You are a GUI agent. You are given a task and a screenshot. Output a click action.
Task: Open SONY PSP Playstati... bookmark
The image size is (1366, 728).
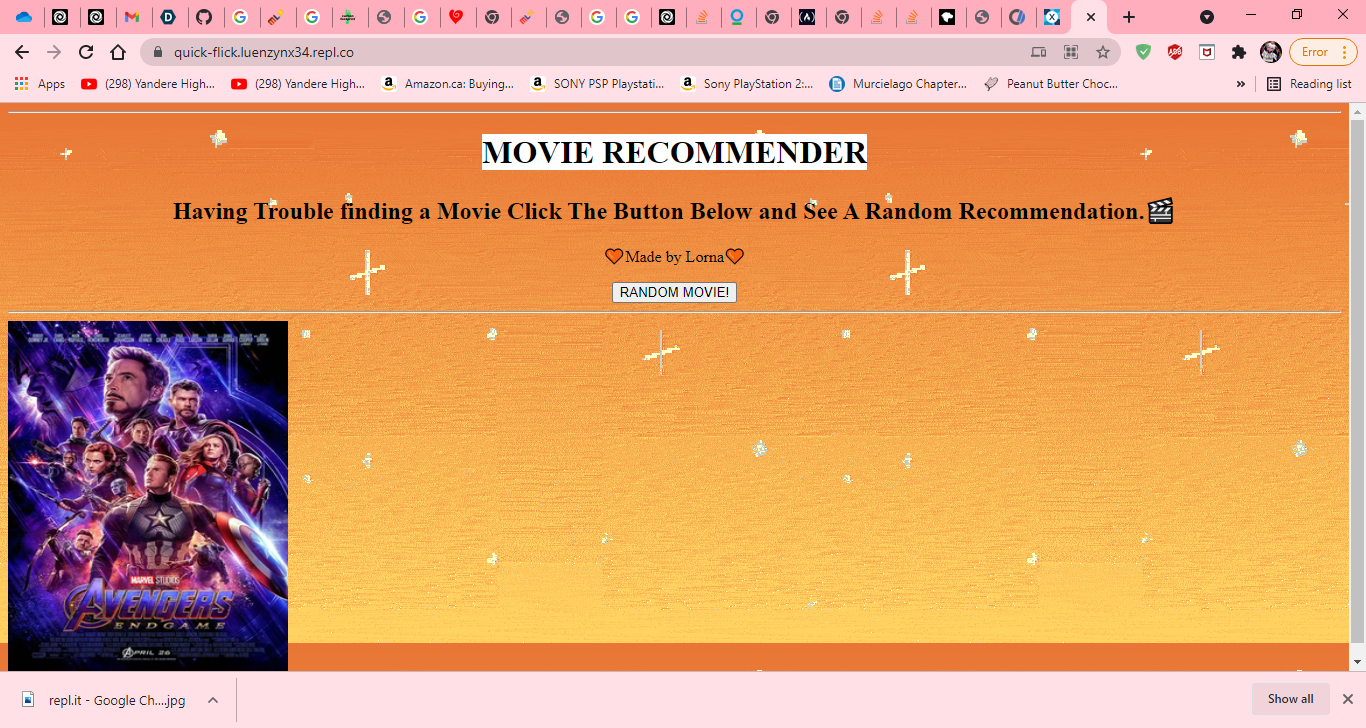[x=597, y=84]
